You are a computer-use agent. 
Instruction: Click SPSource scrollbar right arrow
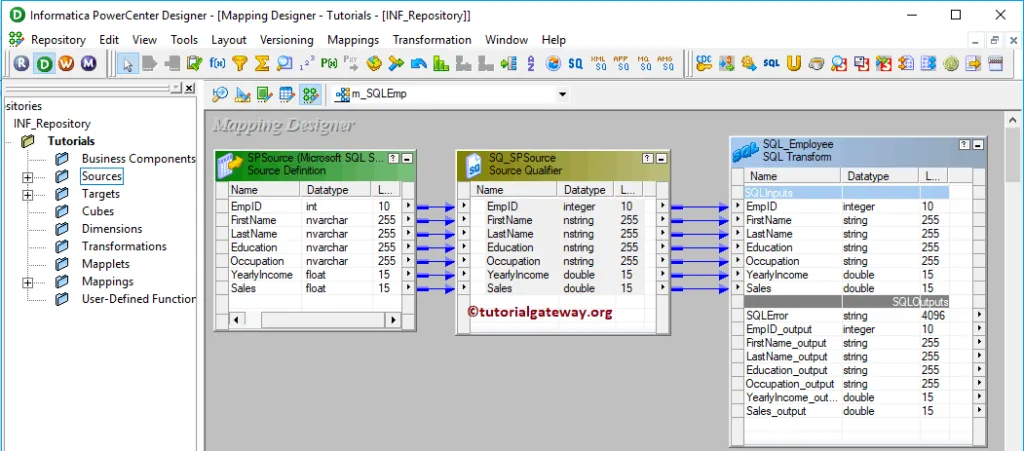[x=392, y=320]
